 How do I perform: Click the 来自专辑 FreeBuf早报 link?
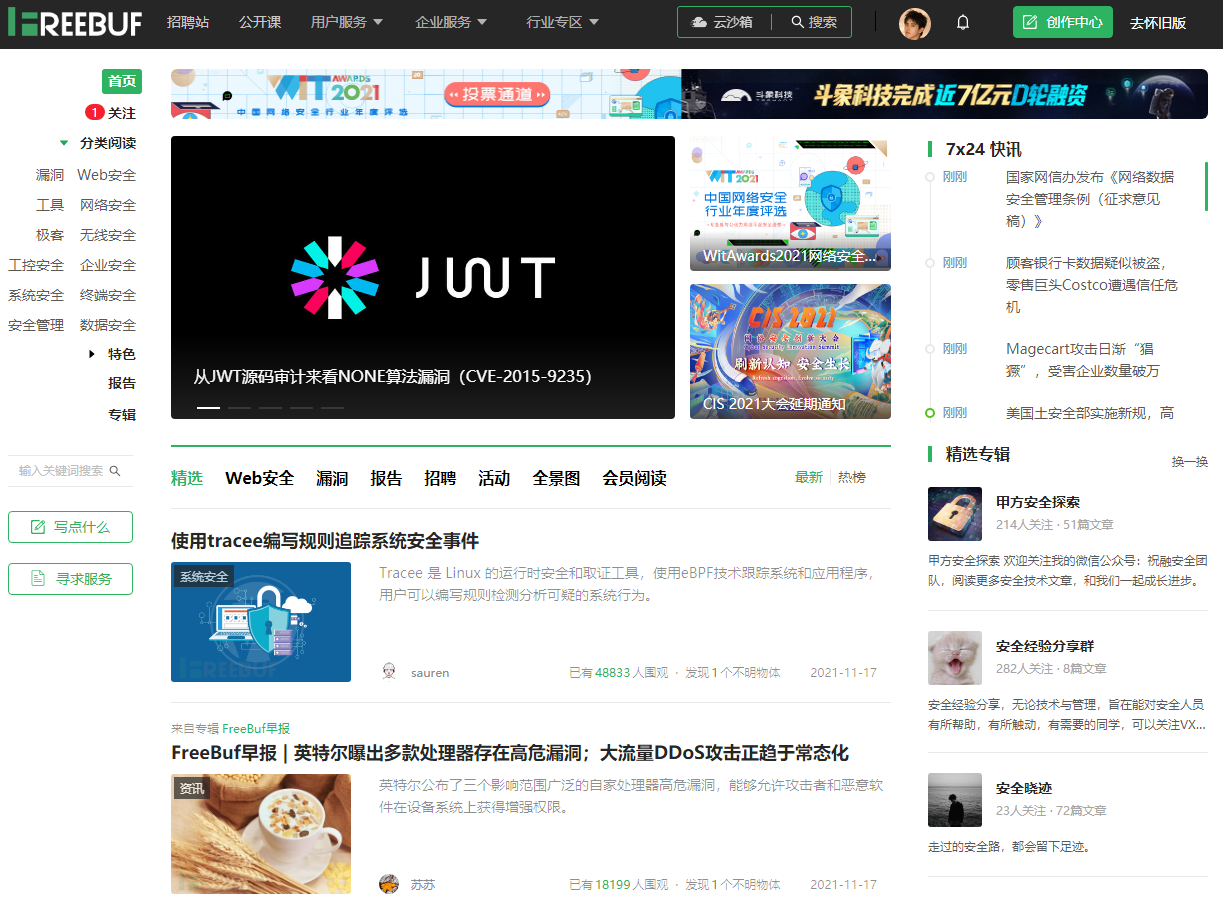[x=256, y=729]
